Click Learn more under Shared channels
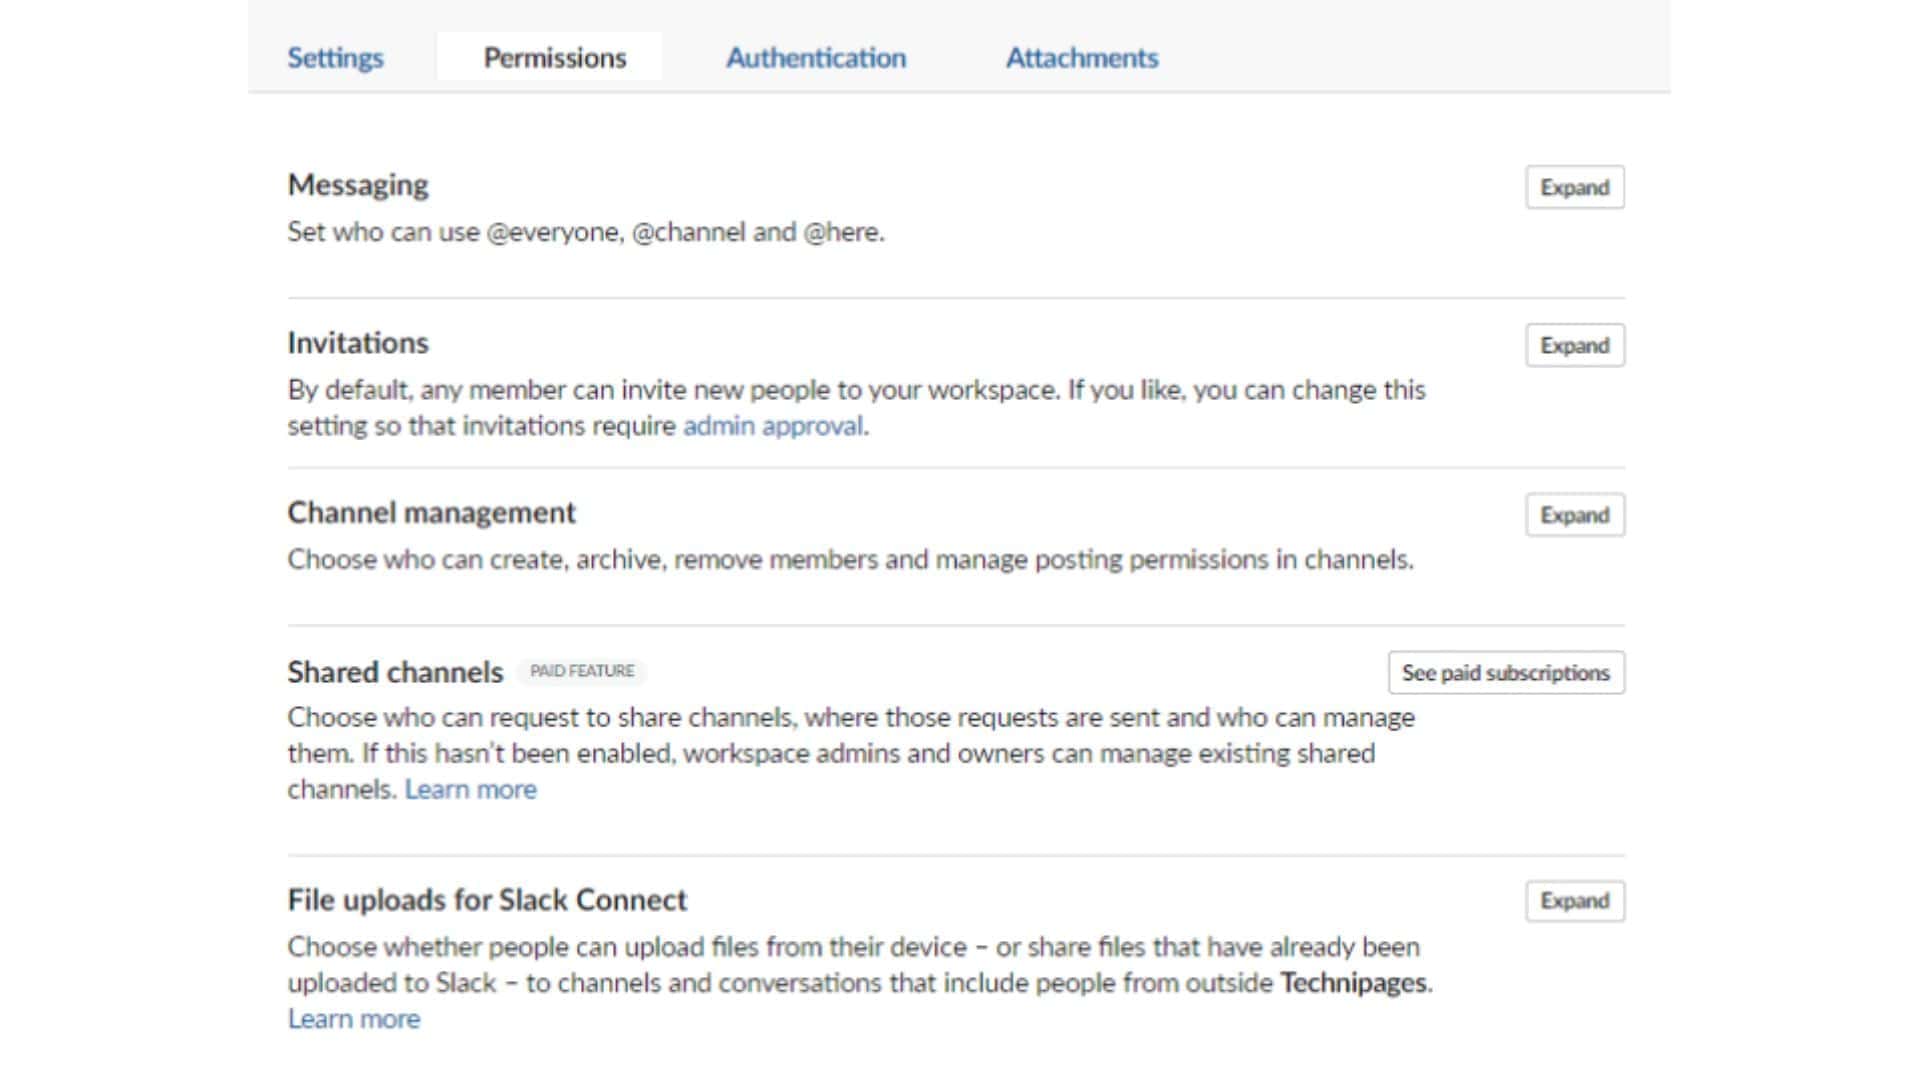The width and height of the screenshot is (1920, 1080). 470,789
